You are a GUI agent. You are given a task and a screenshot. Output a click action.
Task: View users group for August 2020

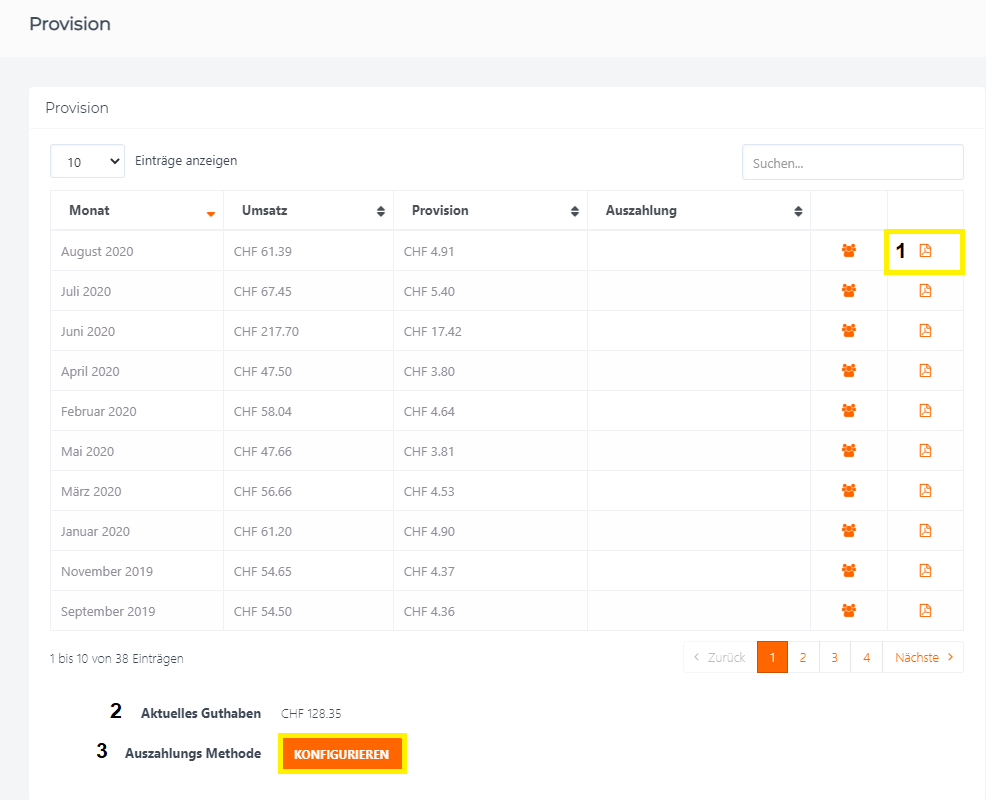849,251
